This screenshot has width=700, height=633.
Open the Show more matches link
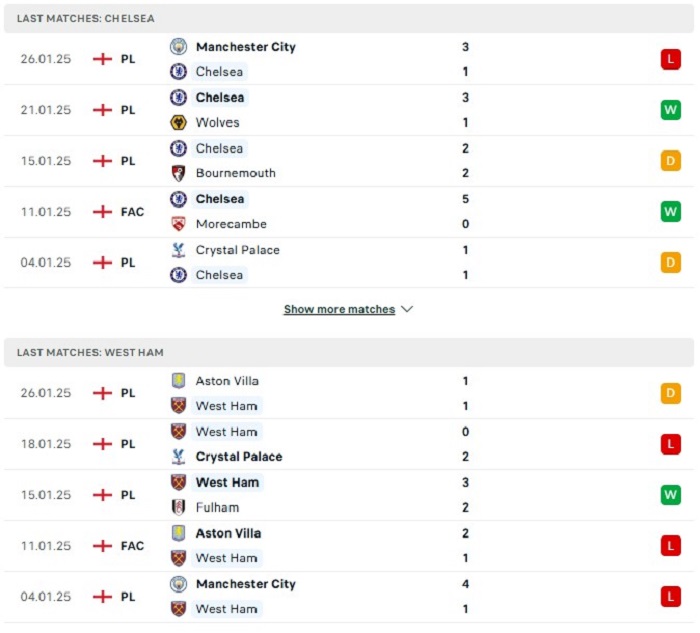[x=339, y=309]
